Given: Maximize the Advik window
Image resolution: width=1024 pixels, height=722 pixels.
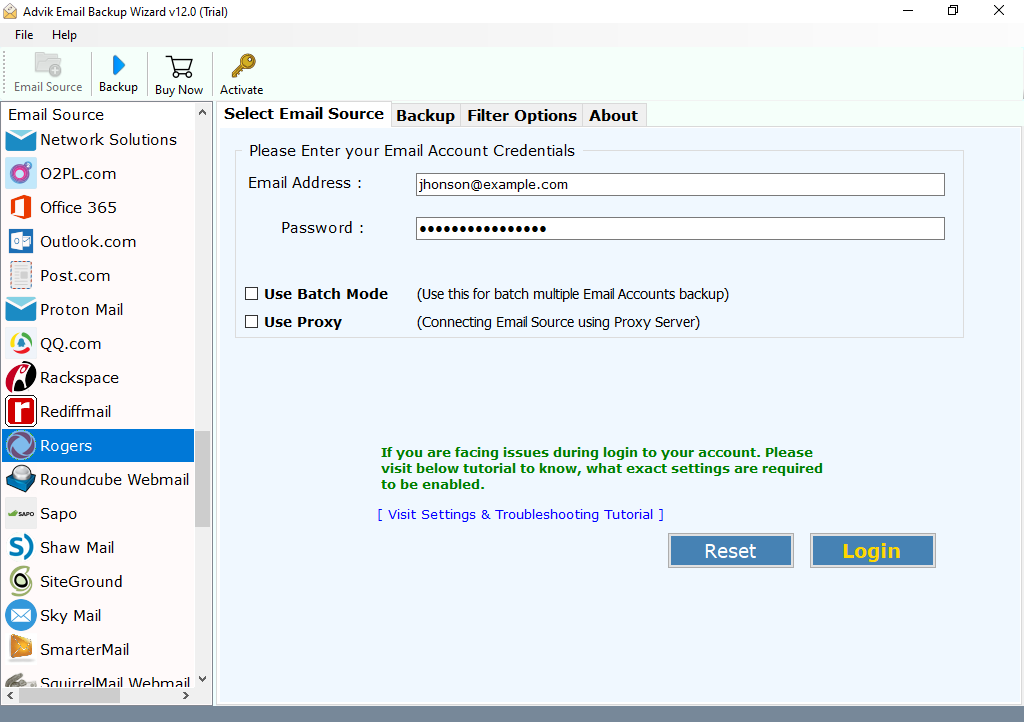Looking at the screenshot, I should [953, 10].
